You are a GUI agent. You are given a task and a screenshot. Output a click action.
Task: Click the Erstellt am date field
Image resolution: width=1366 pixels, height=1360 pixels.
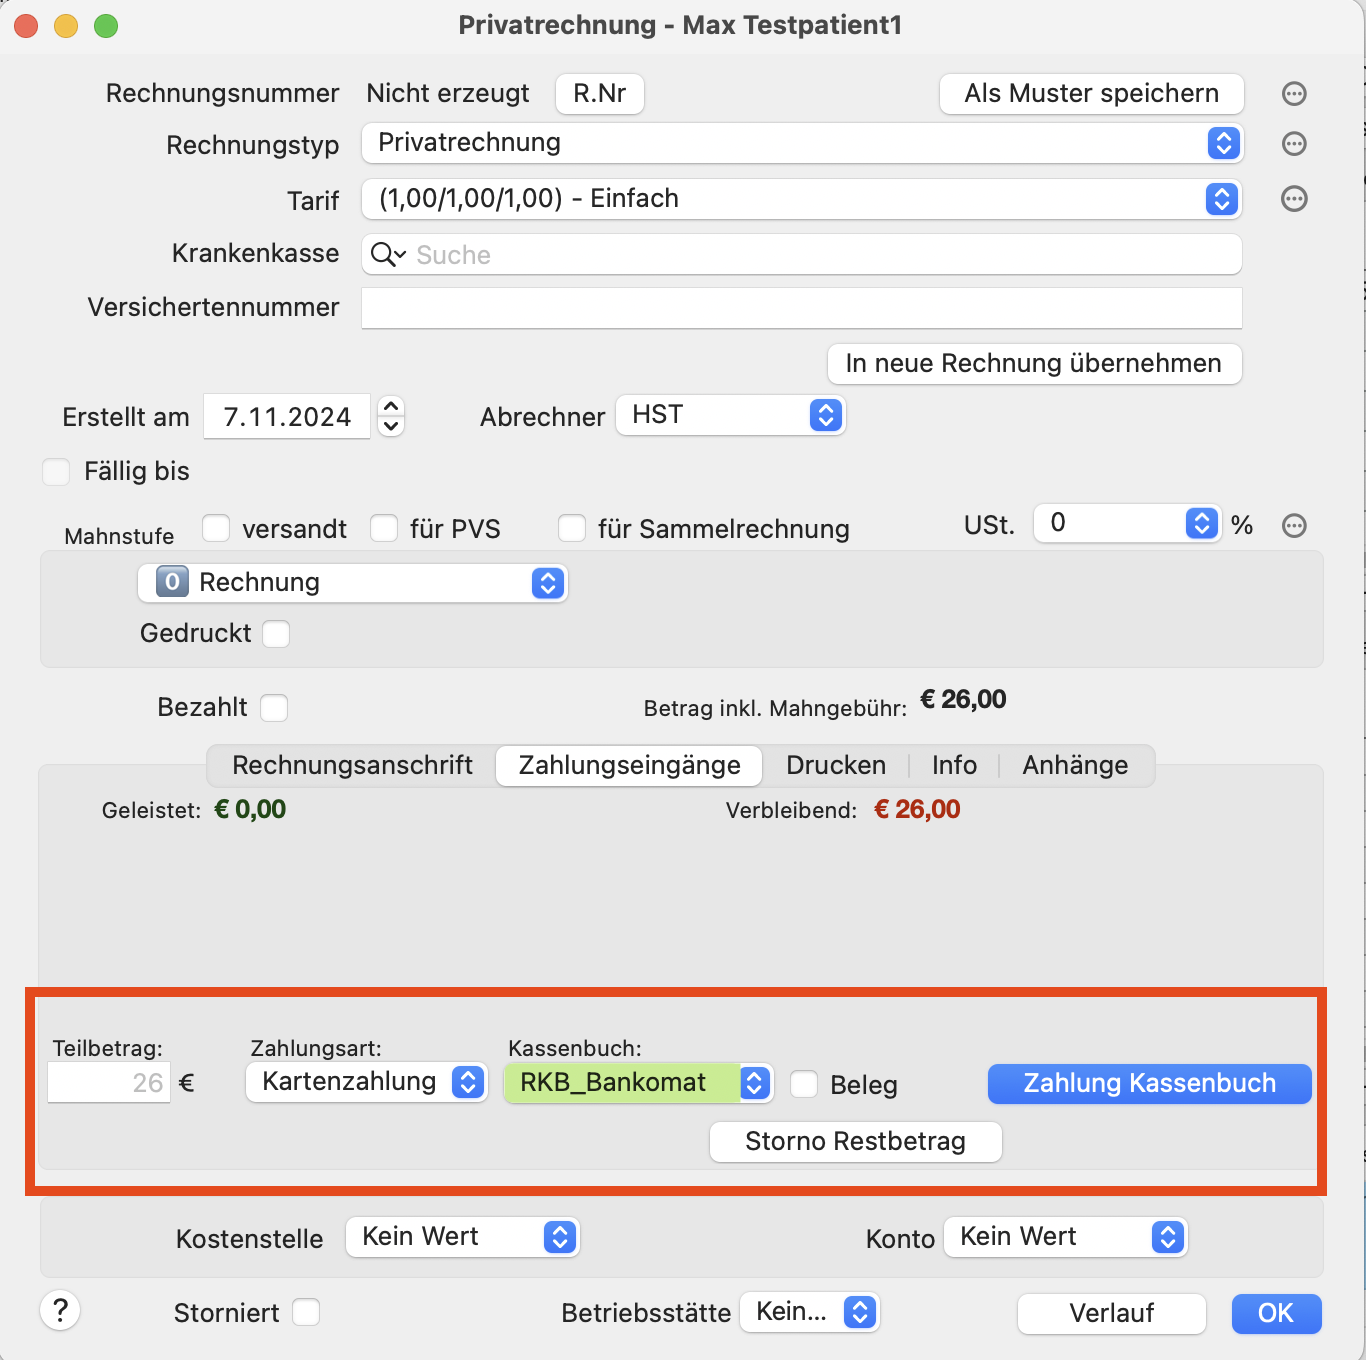point(287,416)
